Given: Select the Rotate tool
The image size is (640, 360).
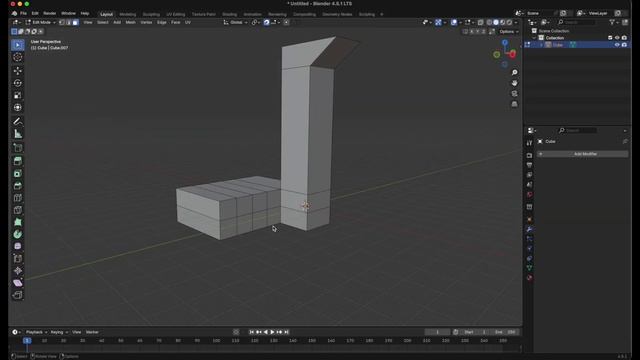Looking at the screenshot, I should click(18, 83).
